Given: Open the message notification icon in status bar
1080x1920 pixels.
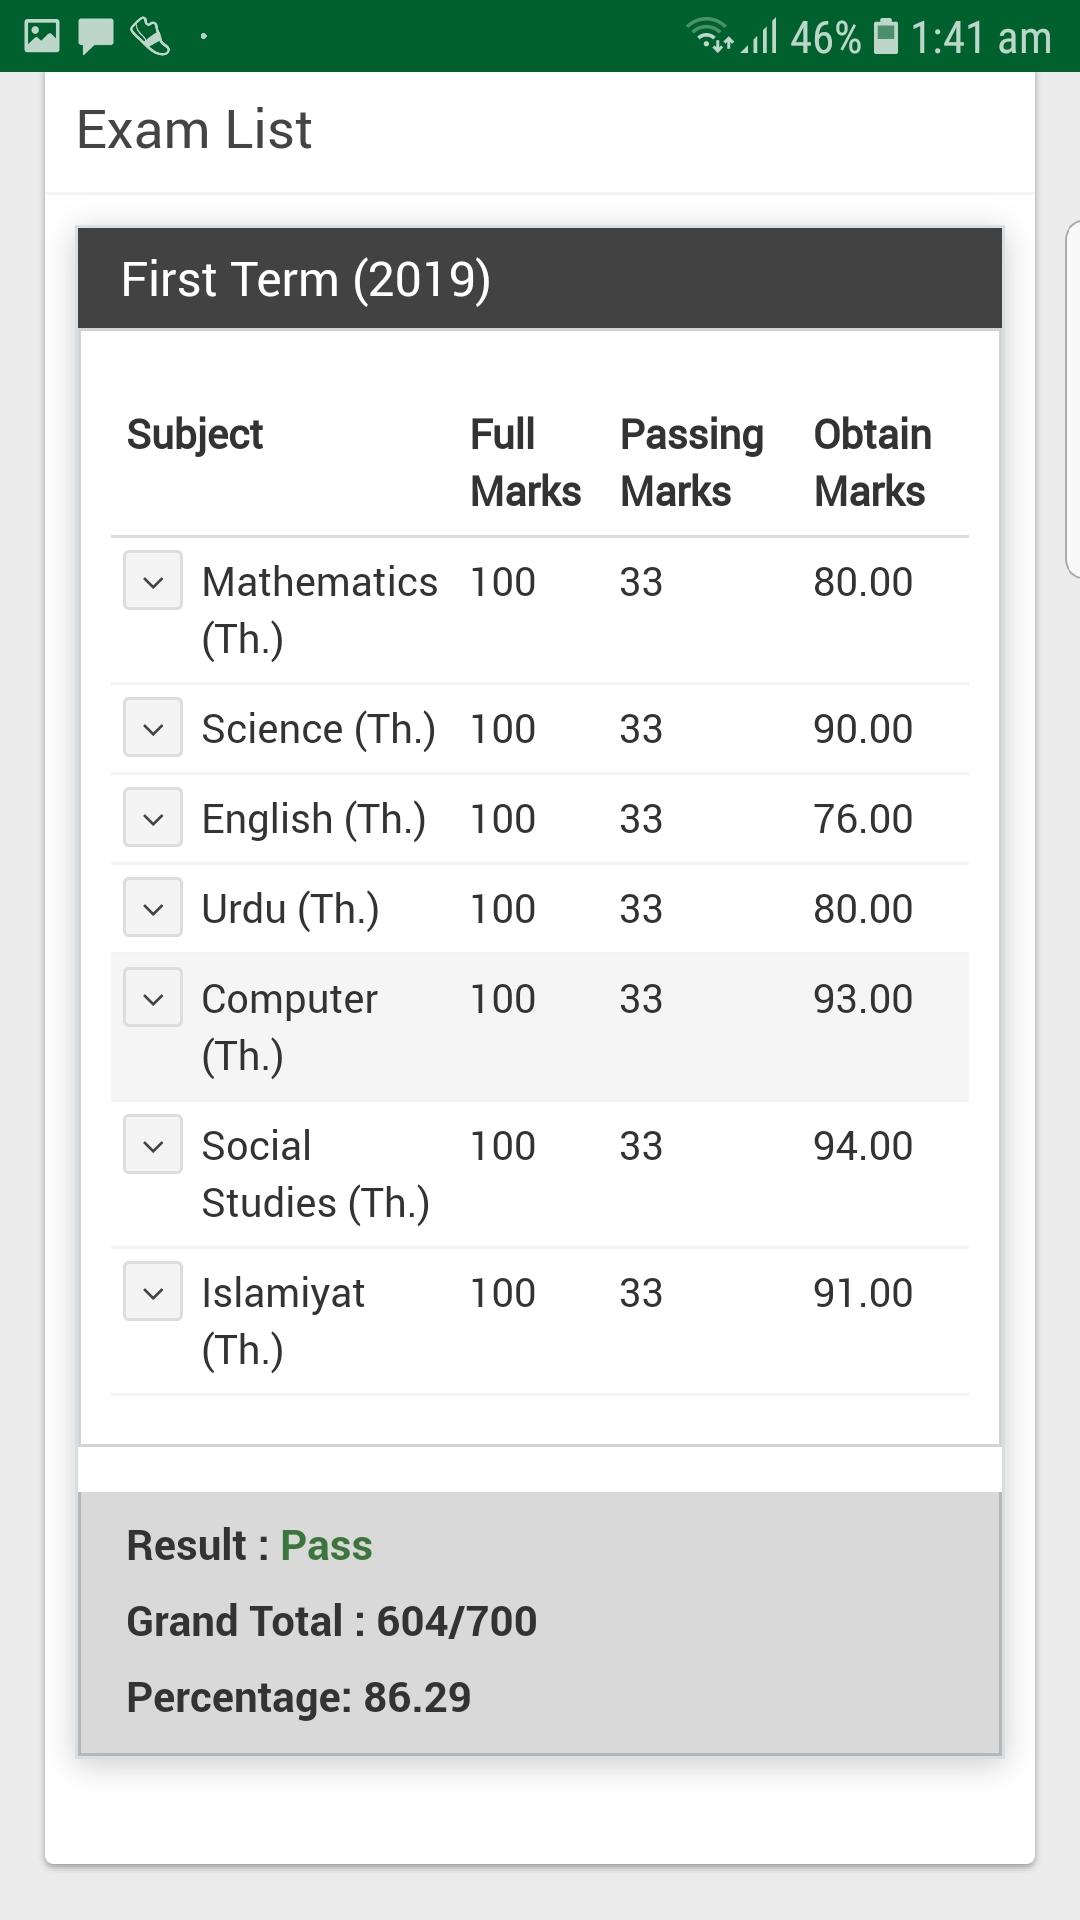Looking at the screenshot, I should (96, 37).
